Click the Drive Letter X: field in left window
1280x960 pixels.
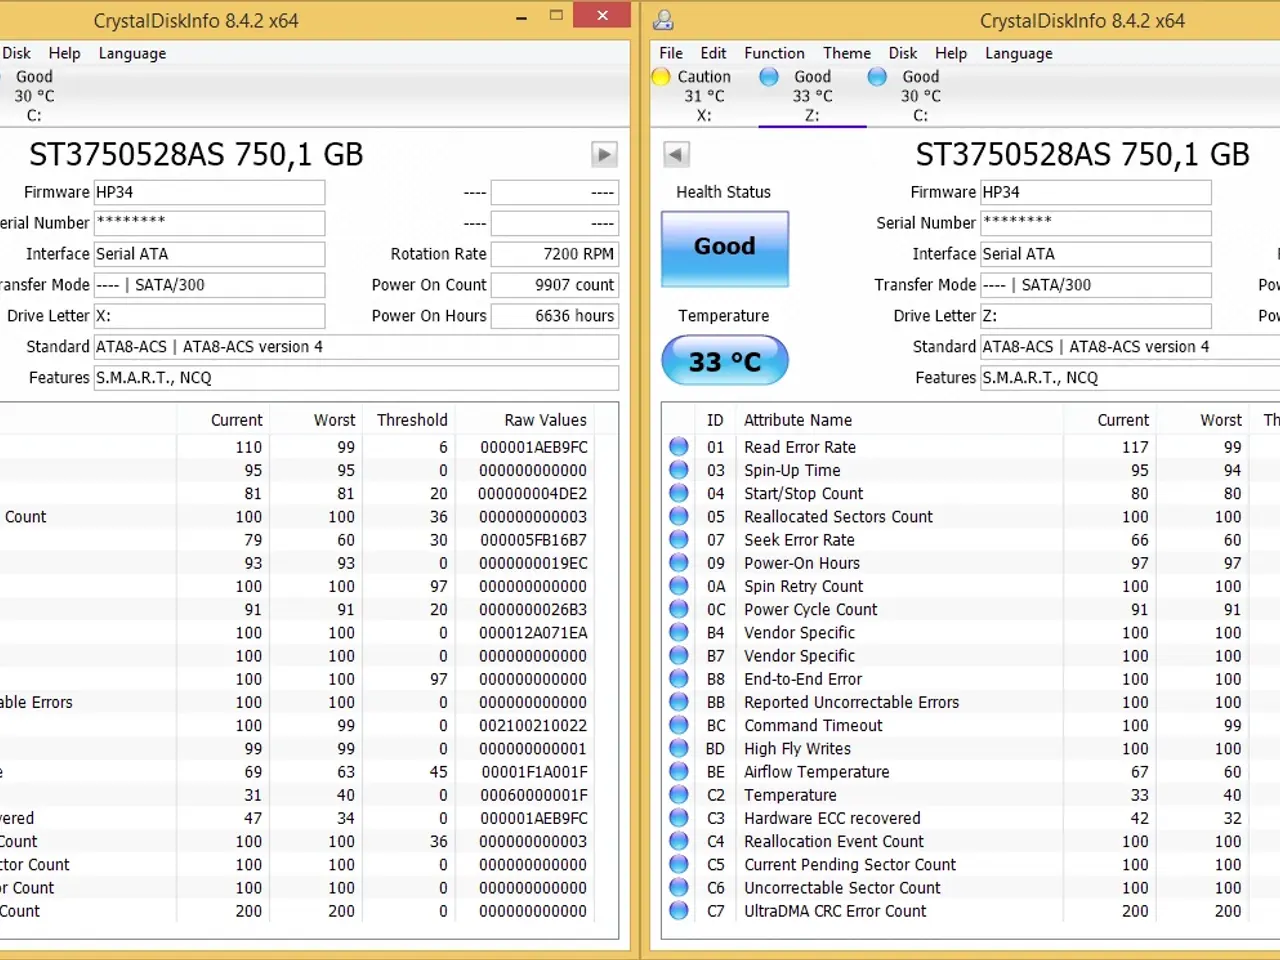point(209,316)
